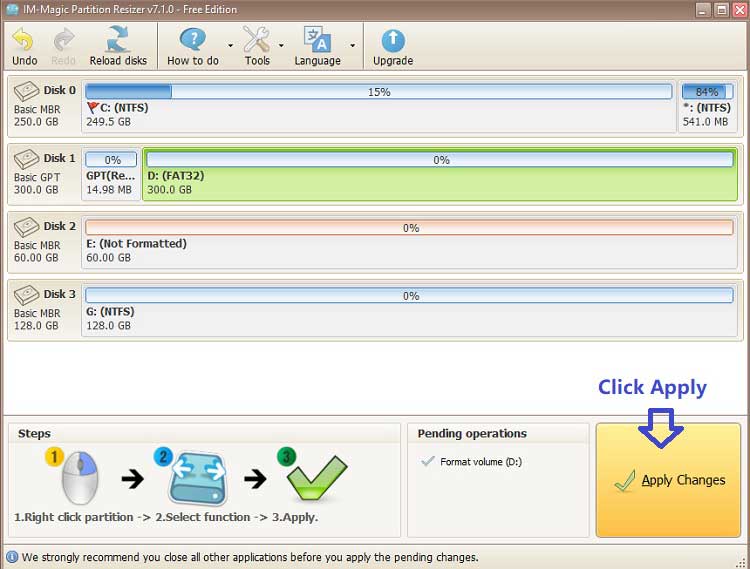Close the Partition Resizer window

(x=740, y=10)
